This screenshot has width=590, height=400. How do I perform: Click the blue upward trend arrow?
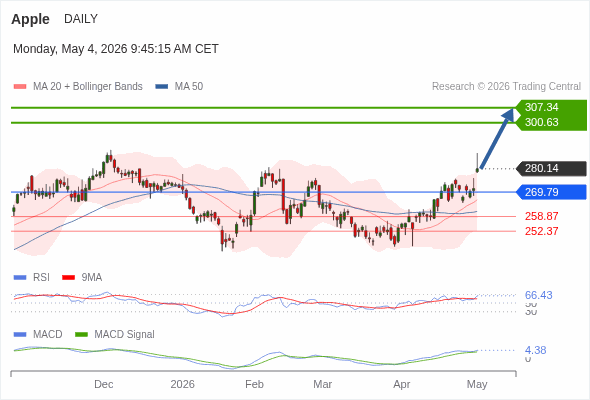click(497, 138)
